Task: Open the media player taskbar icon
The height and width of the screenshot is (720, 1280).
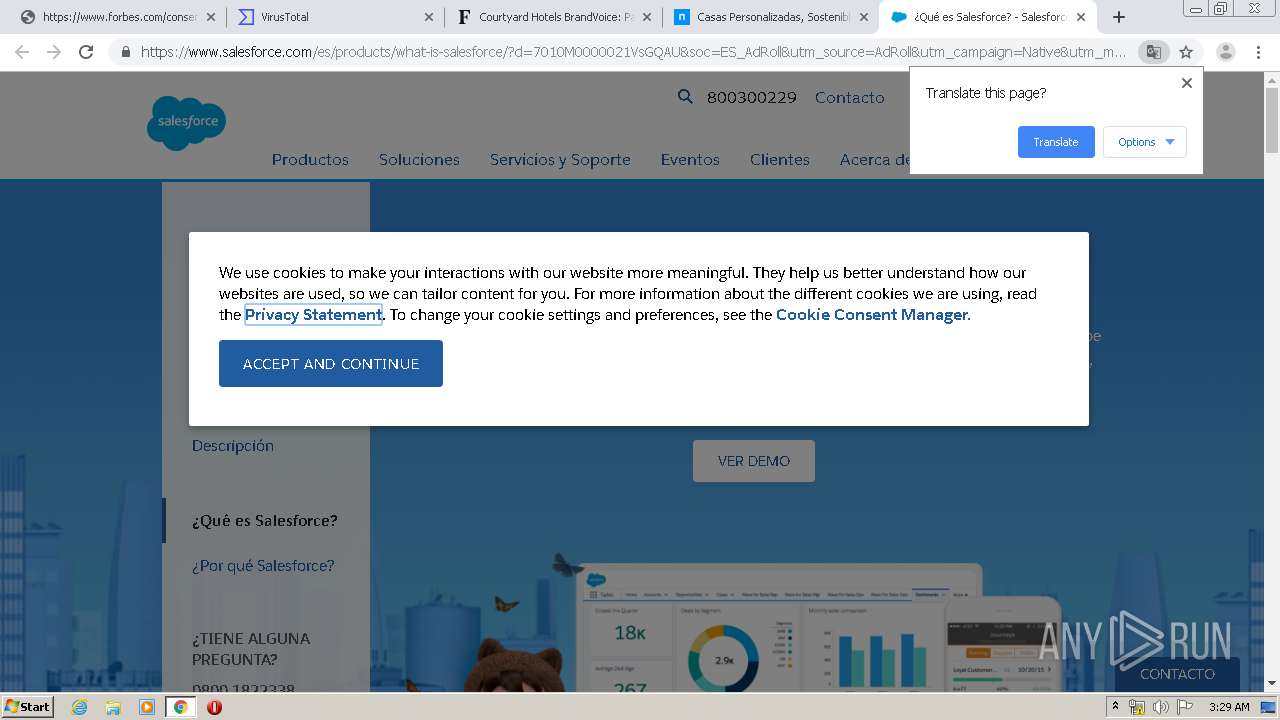Action: point(147,707)
